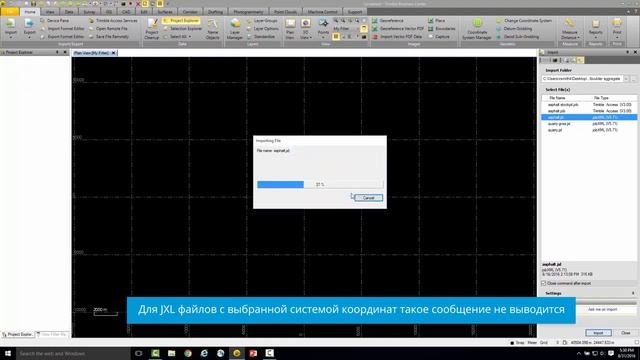640x360 pixels.
Task: Open the Import Folder path dropdown
Action: pyautogui.click(x=626, y=79)
